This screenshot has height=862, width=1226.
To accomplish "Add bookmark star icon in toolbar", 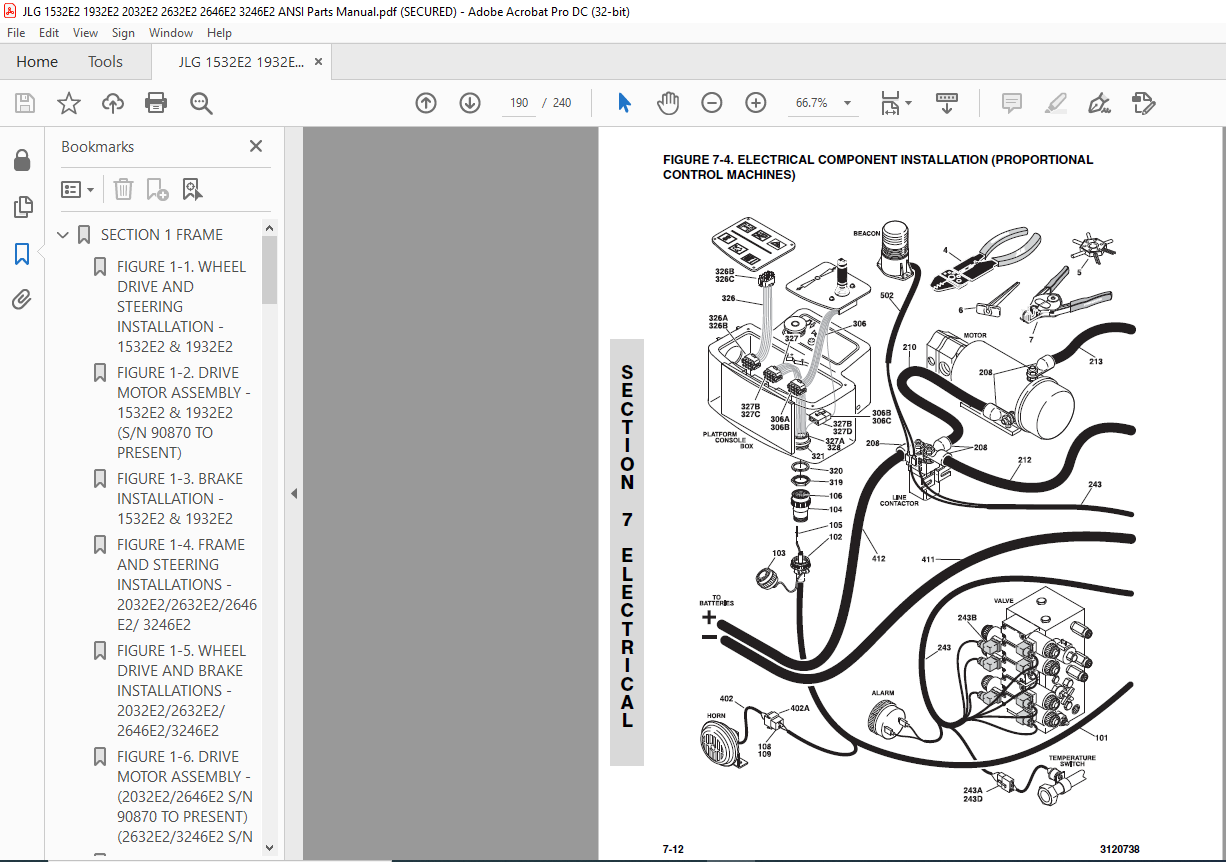I will 69,103.
